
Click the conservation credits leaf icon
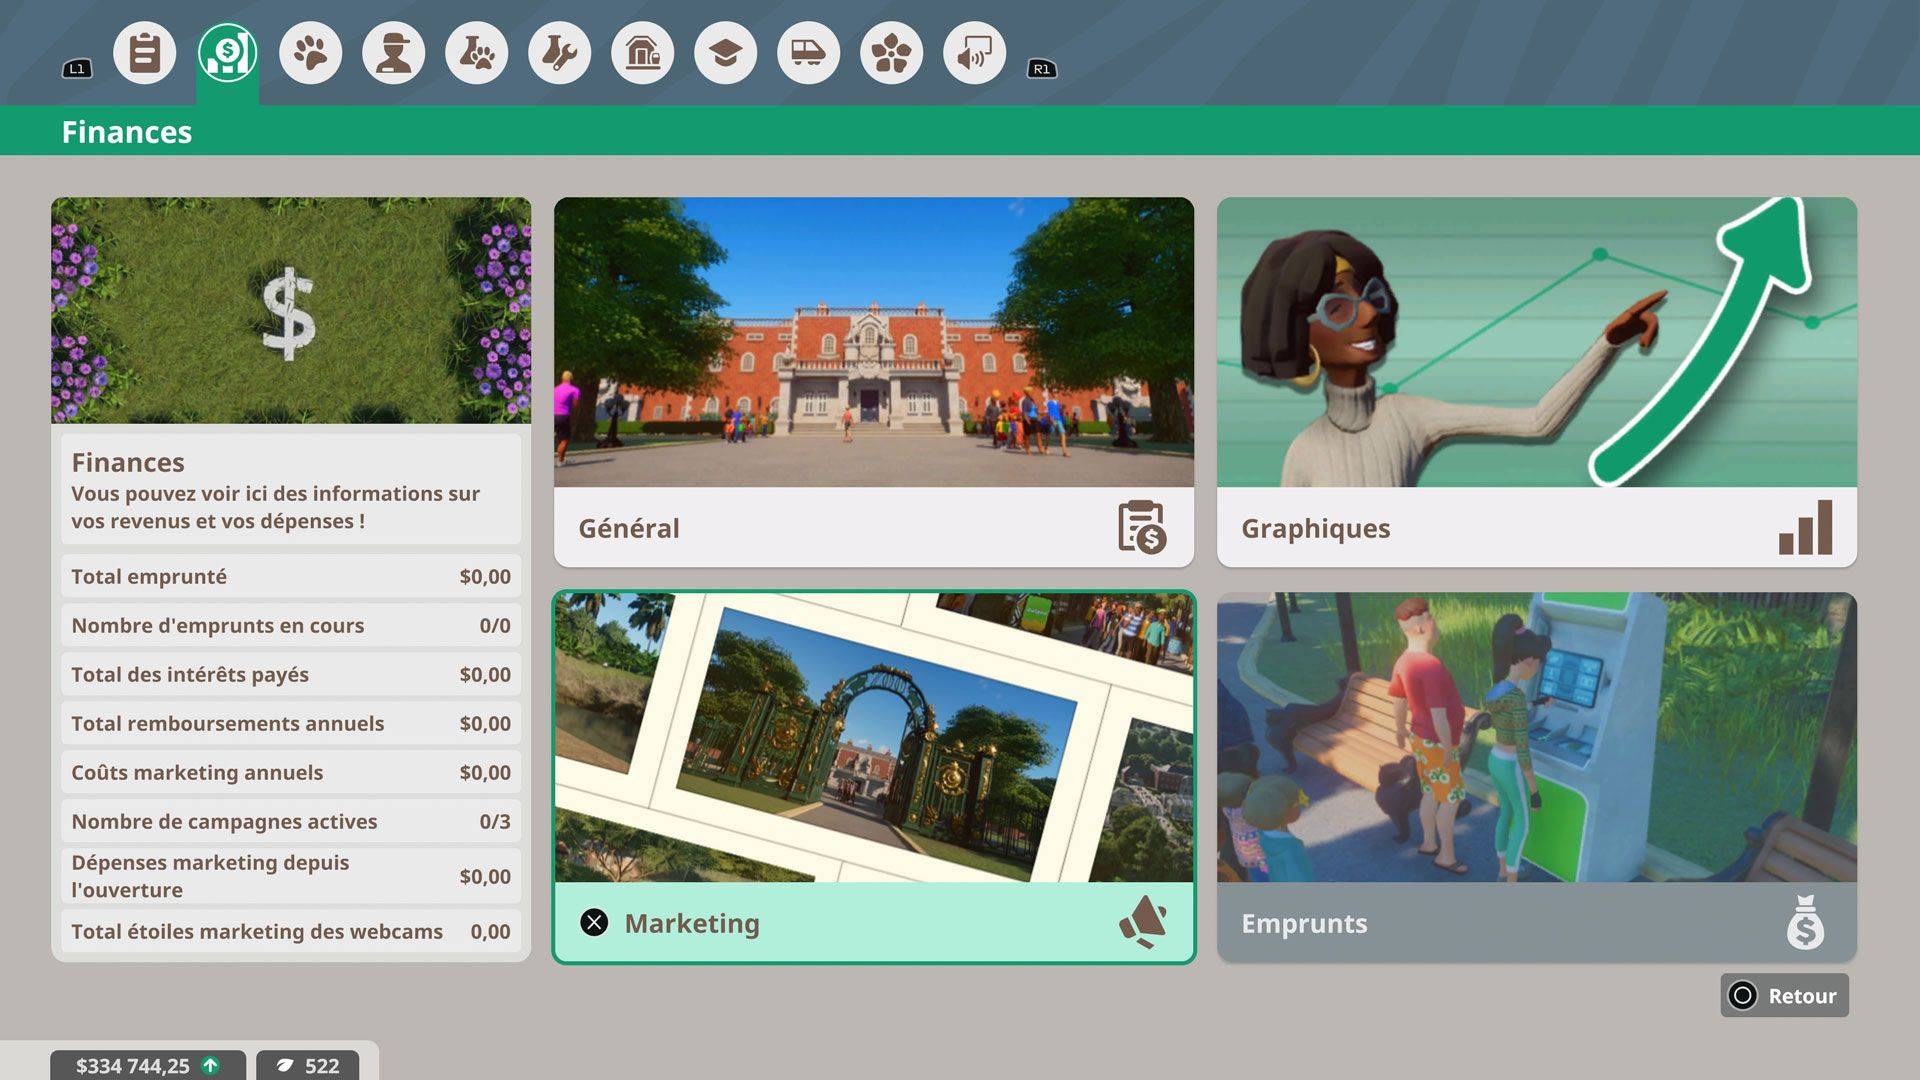[285, 1066]
